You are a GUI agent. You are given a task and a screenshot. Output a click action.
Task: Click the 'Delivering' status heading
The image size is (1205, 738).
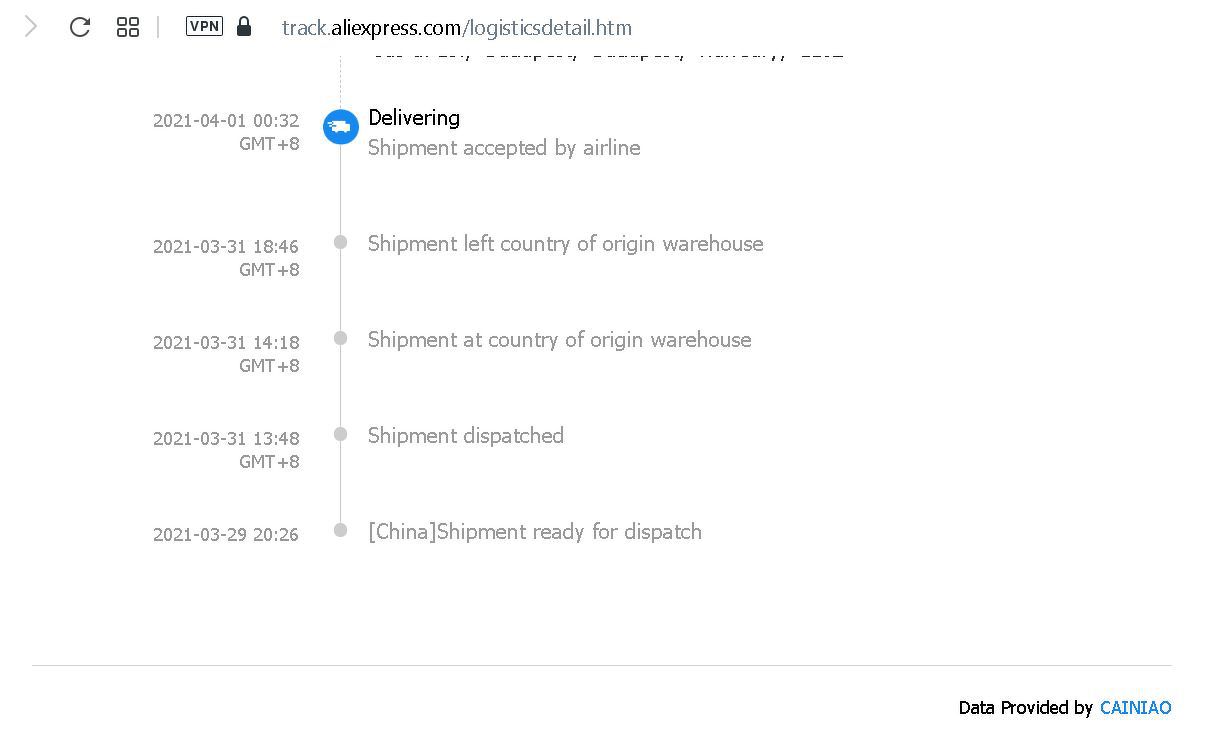point(414,118)
